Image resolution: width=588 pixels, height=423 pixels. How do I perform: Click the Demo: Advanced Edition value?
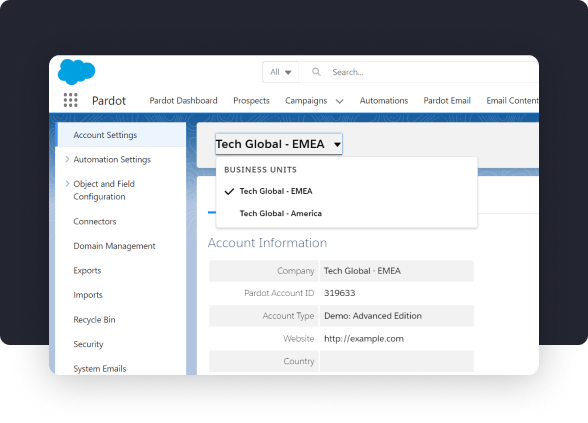click(x=373, y=316)
